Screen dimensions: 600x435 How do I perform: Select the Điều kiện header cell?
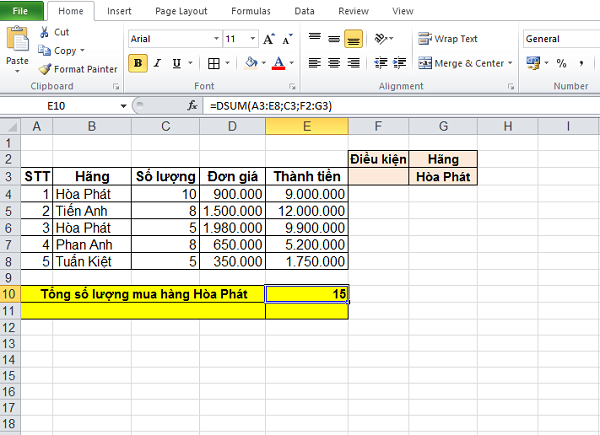click(378, 159)
